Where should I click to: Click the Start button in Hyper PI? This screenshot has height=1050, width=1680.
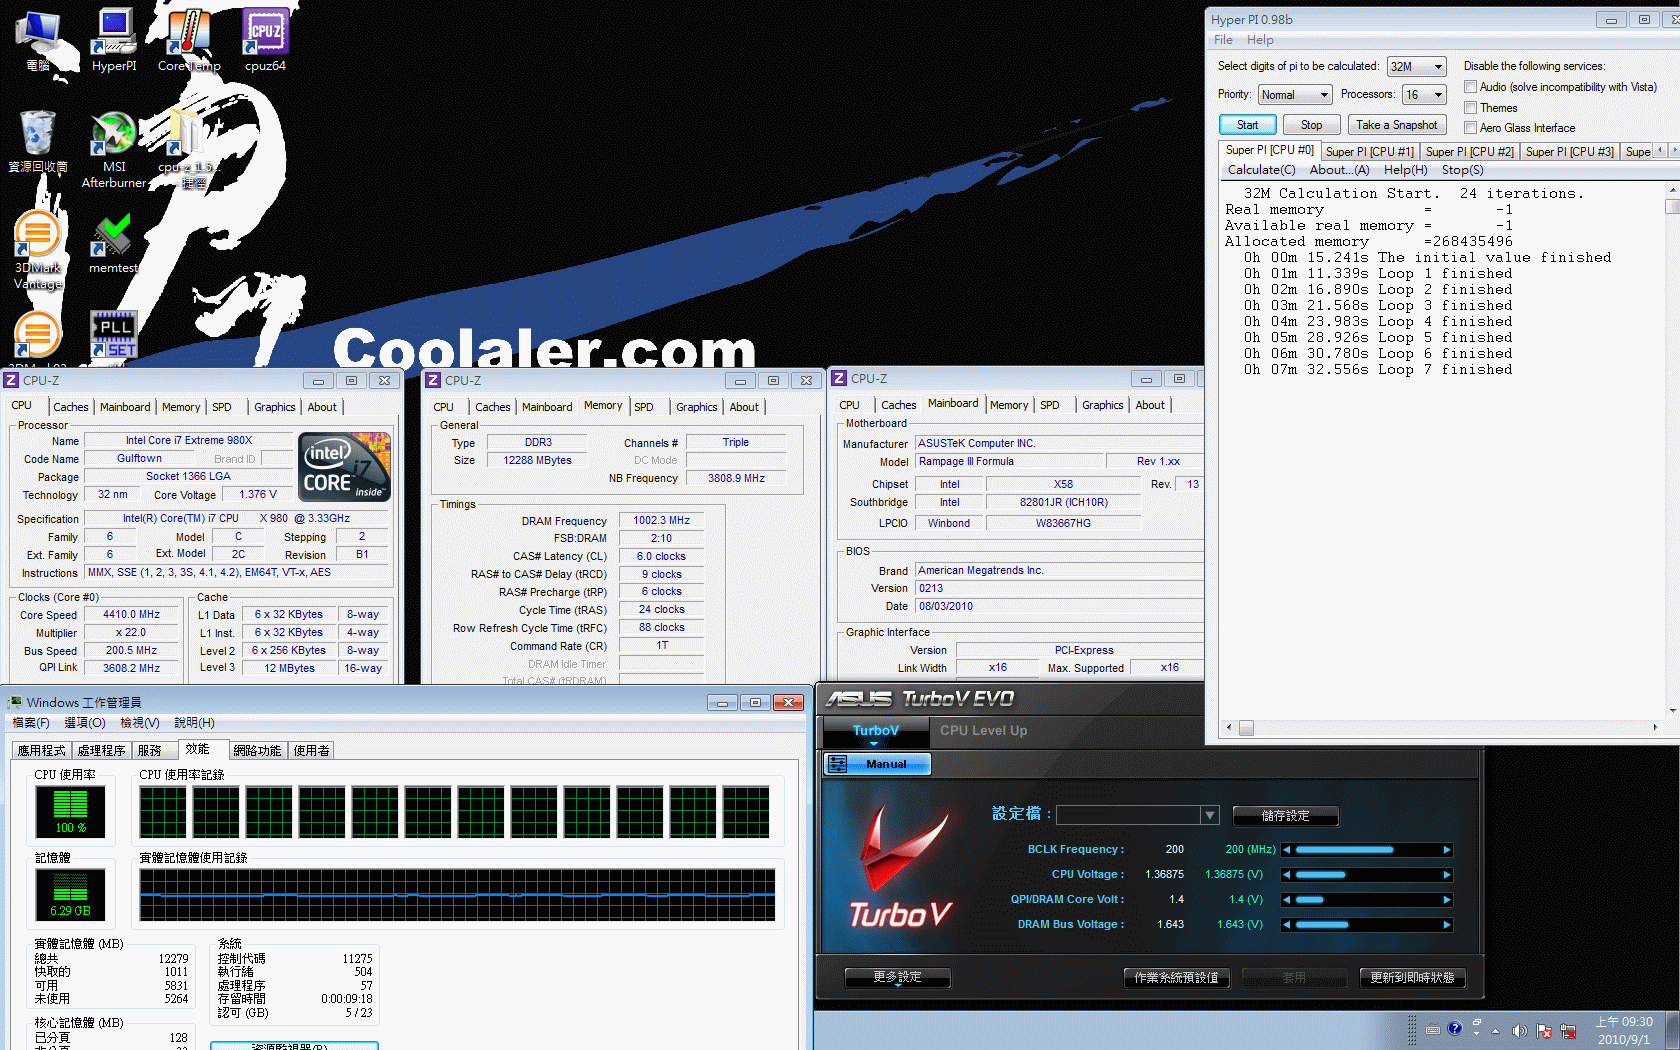(1247, 125)
